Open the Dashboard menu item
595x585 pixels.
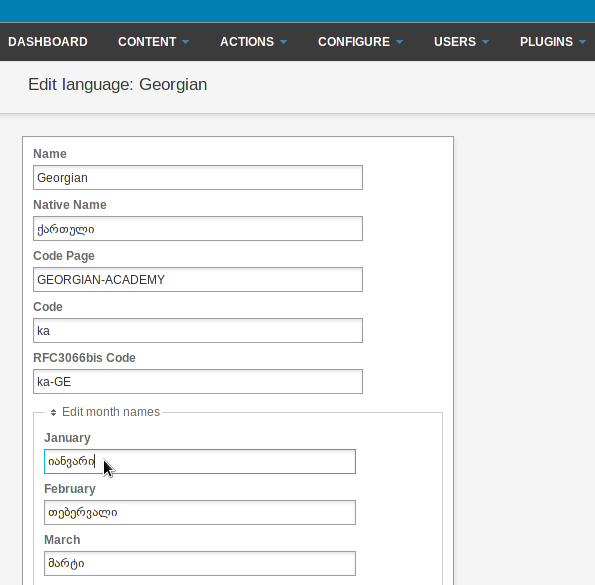(48, 42)
